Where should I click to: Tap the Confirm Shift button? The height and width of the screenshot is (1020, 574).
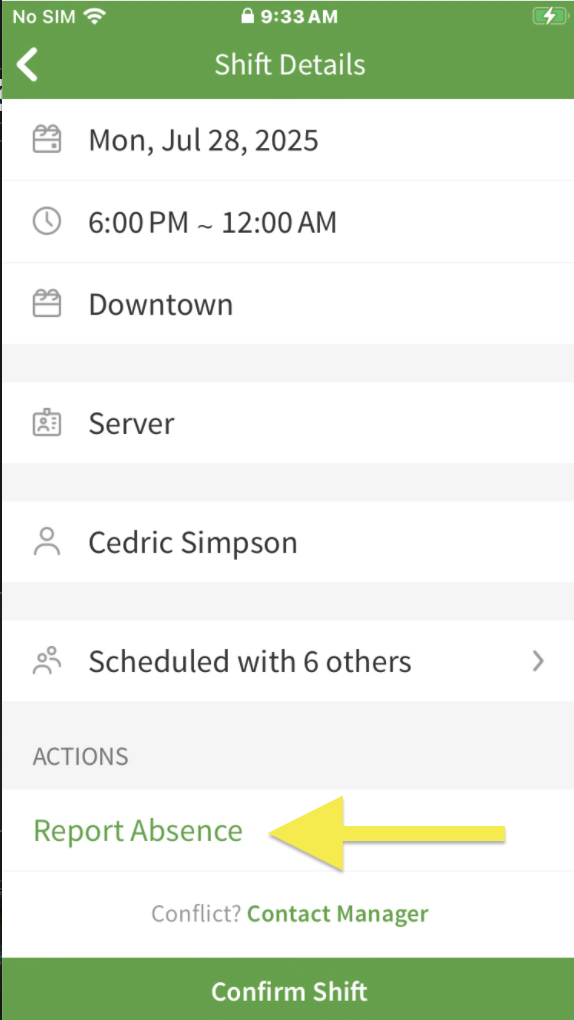pyautogui.click(x=288, y=989)
